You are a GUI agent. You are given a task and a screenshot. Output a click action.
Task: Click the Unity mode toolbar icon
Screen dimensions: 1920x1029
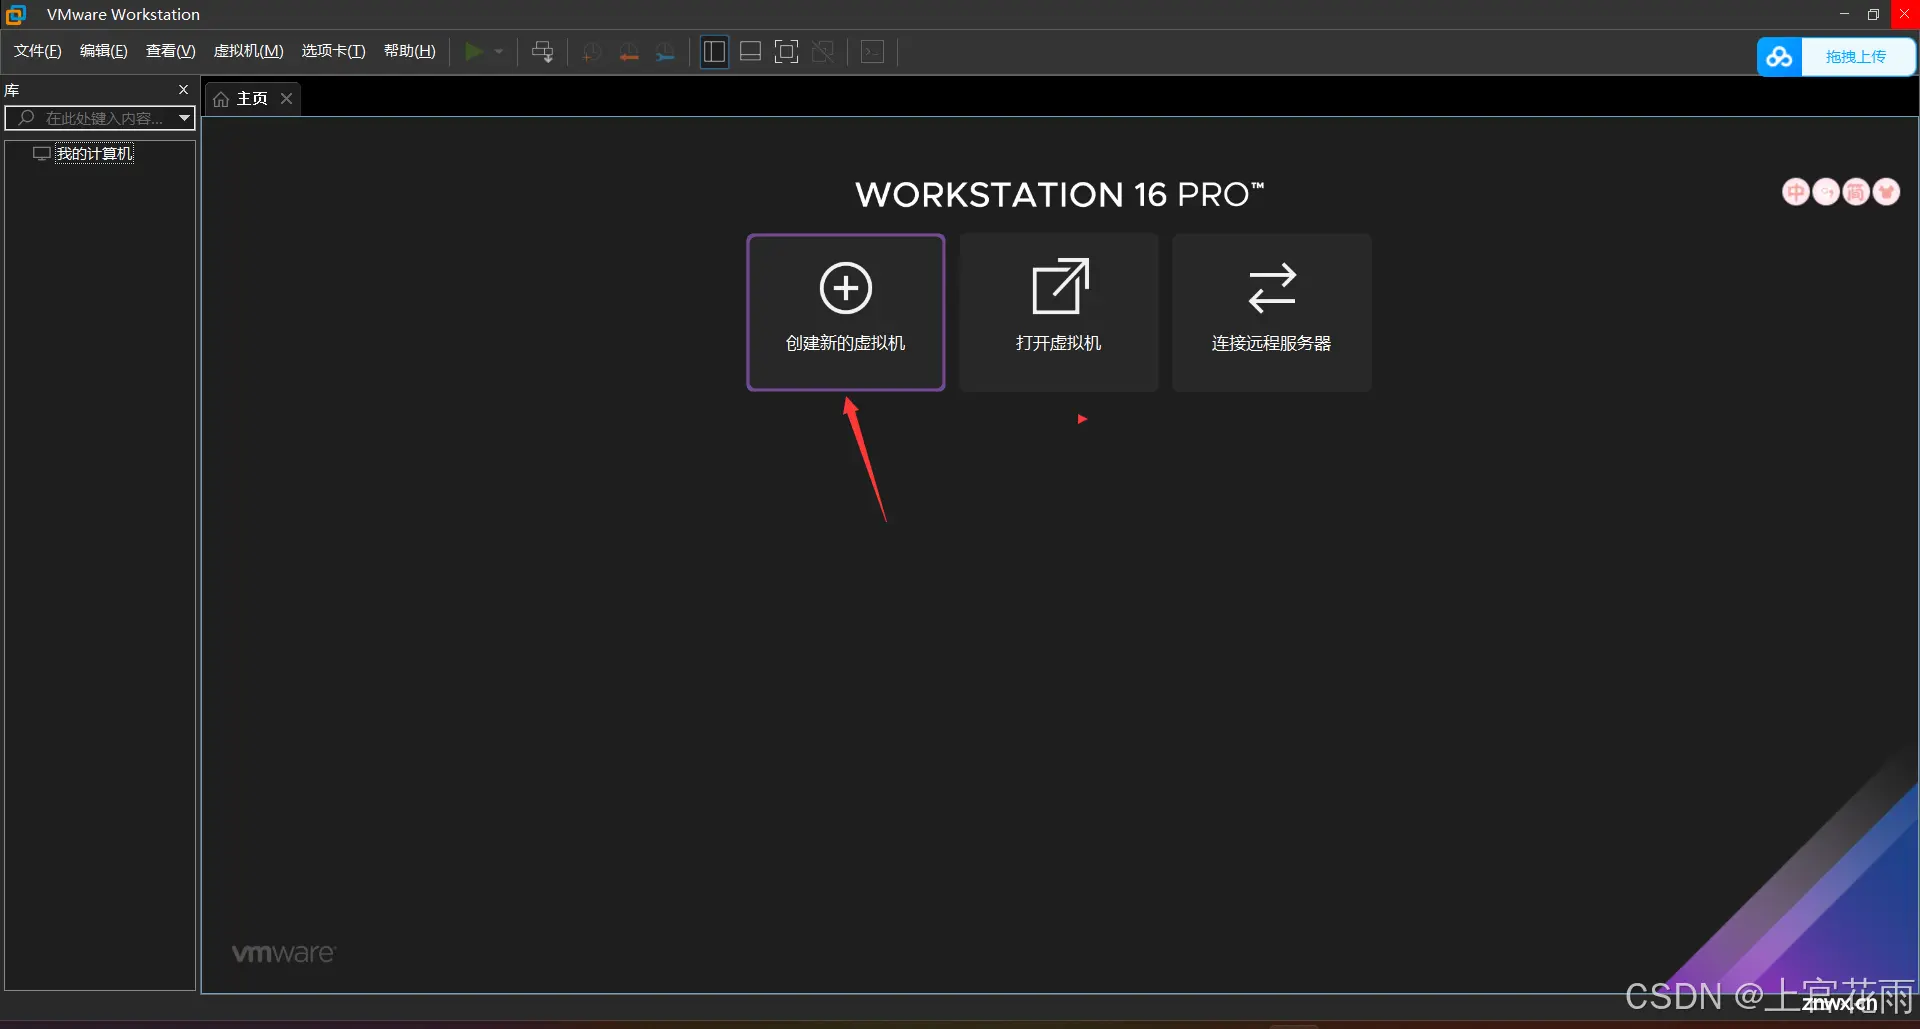pos(823,52)
